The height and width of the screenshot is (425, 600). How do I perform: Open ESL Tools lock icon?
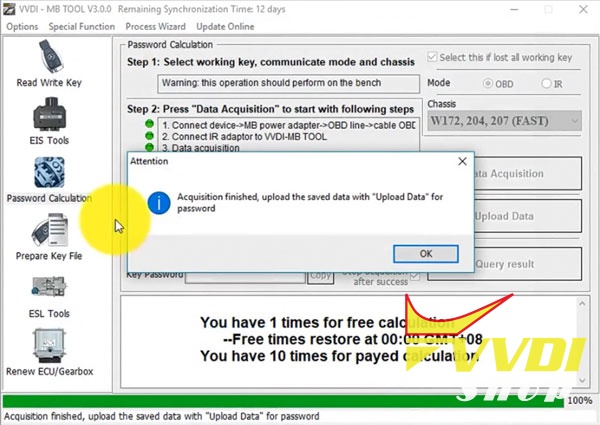[49, 287]
